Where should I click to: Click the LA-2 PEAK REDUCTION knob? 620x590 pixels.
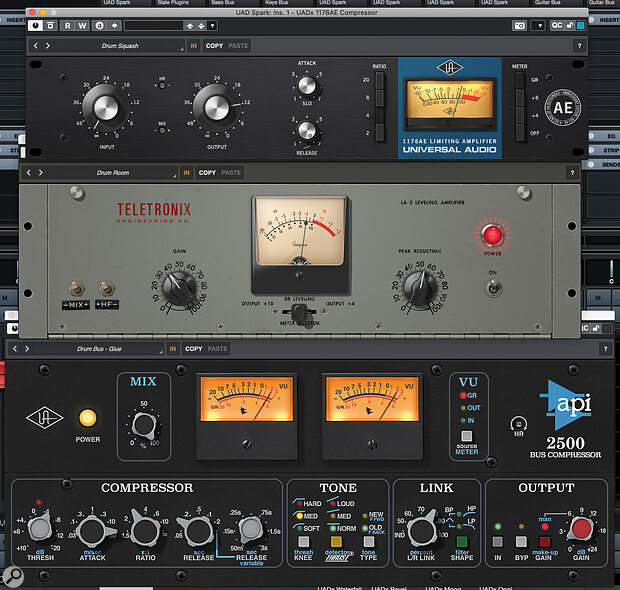pos(421,288)
